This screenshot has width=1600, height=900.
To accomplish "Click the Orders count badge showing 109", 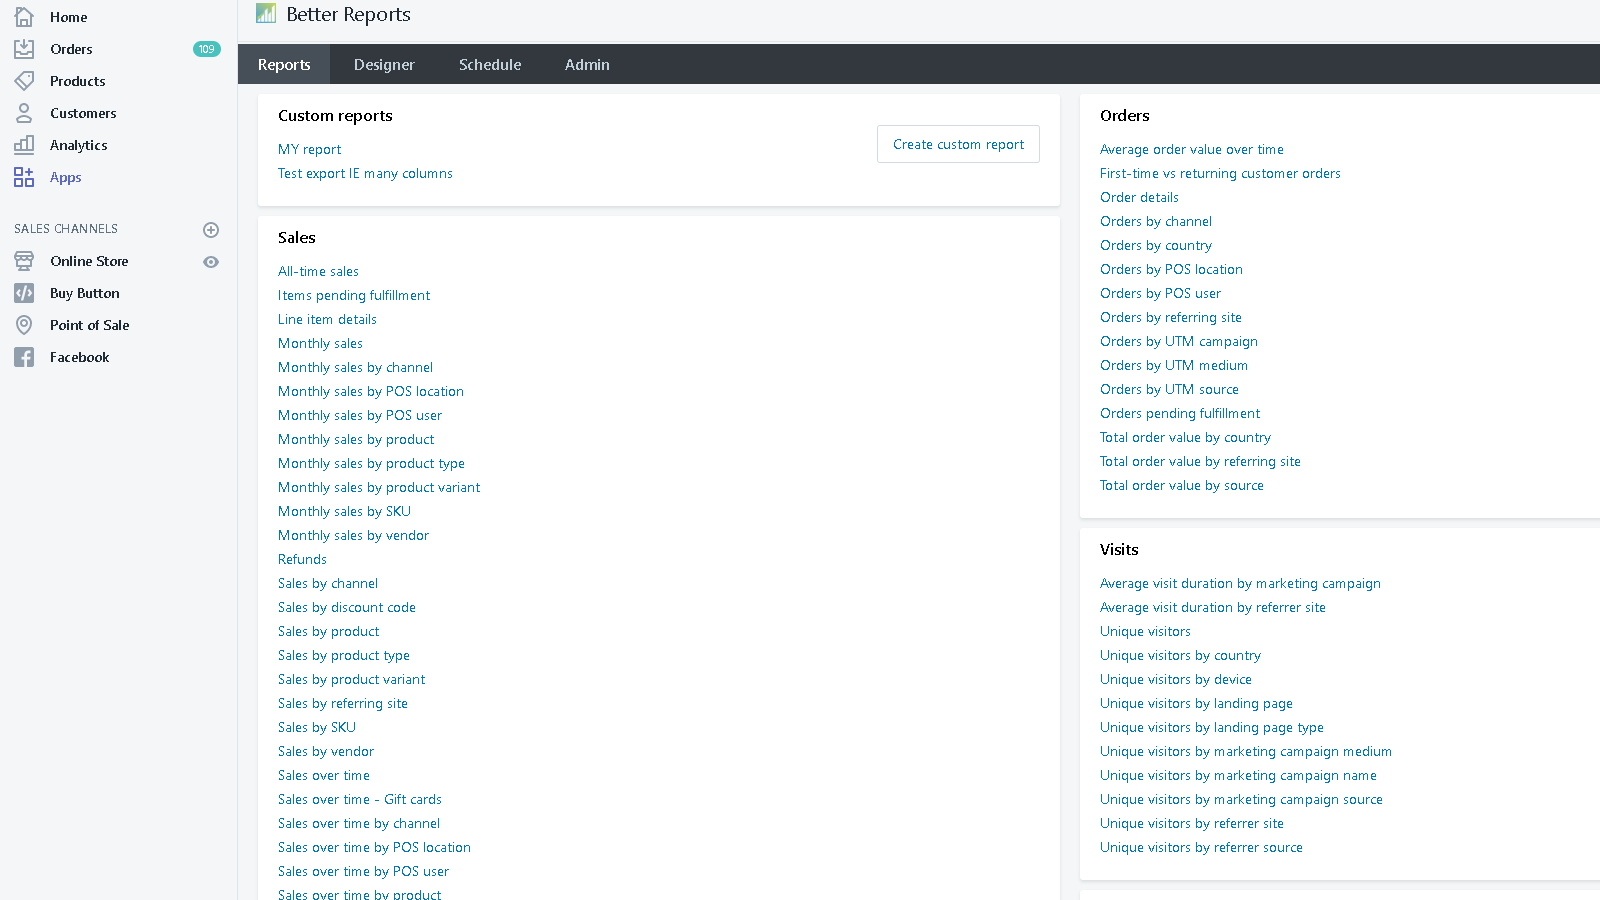I will (206, 48).
